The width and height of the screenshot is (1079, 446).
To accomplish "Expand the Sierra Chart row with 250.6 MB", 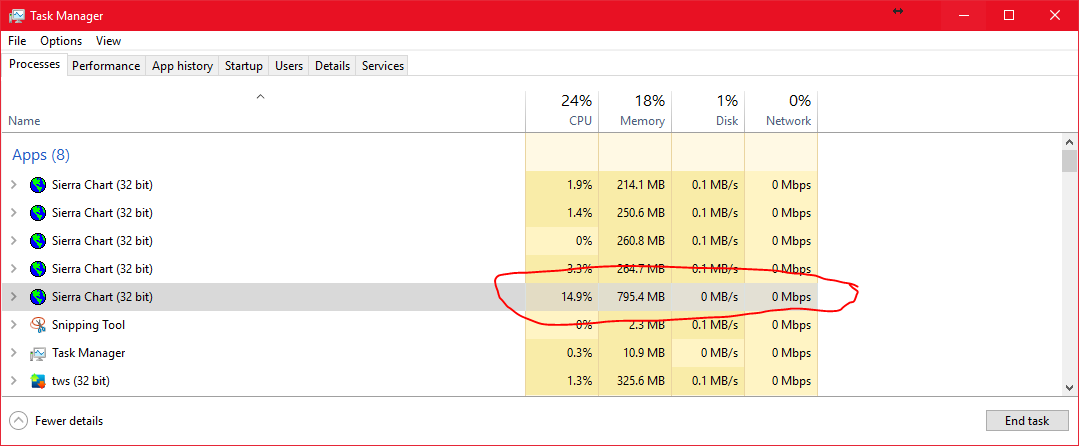I will pos(13,213).
